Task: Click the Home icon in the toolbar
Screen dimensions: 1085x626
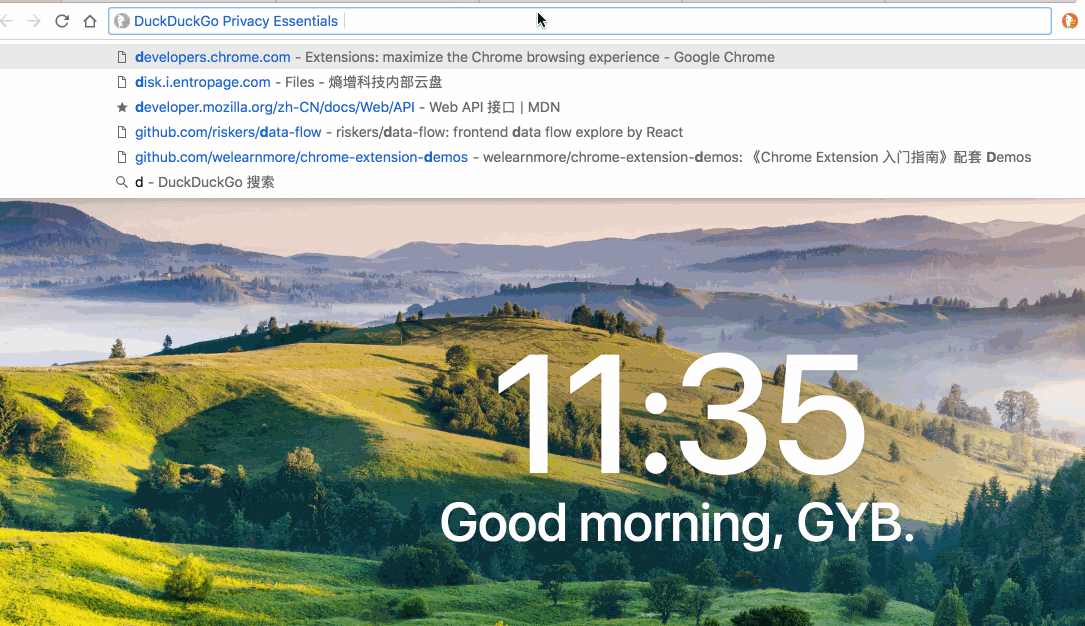Action: click(x=88, y=20)
